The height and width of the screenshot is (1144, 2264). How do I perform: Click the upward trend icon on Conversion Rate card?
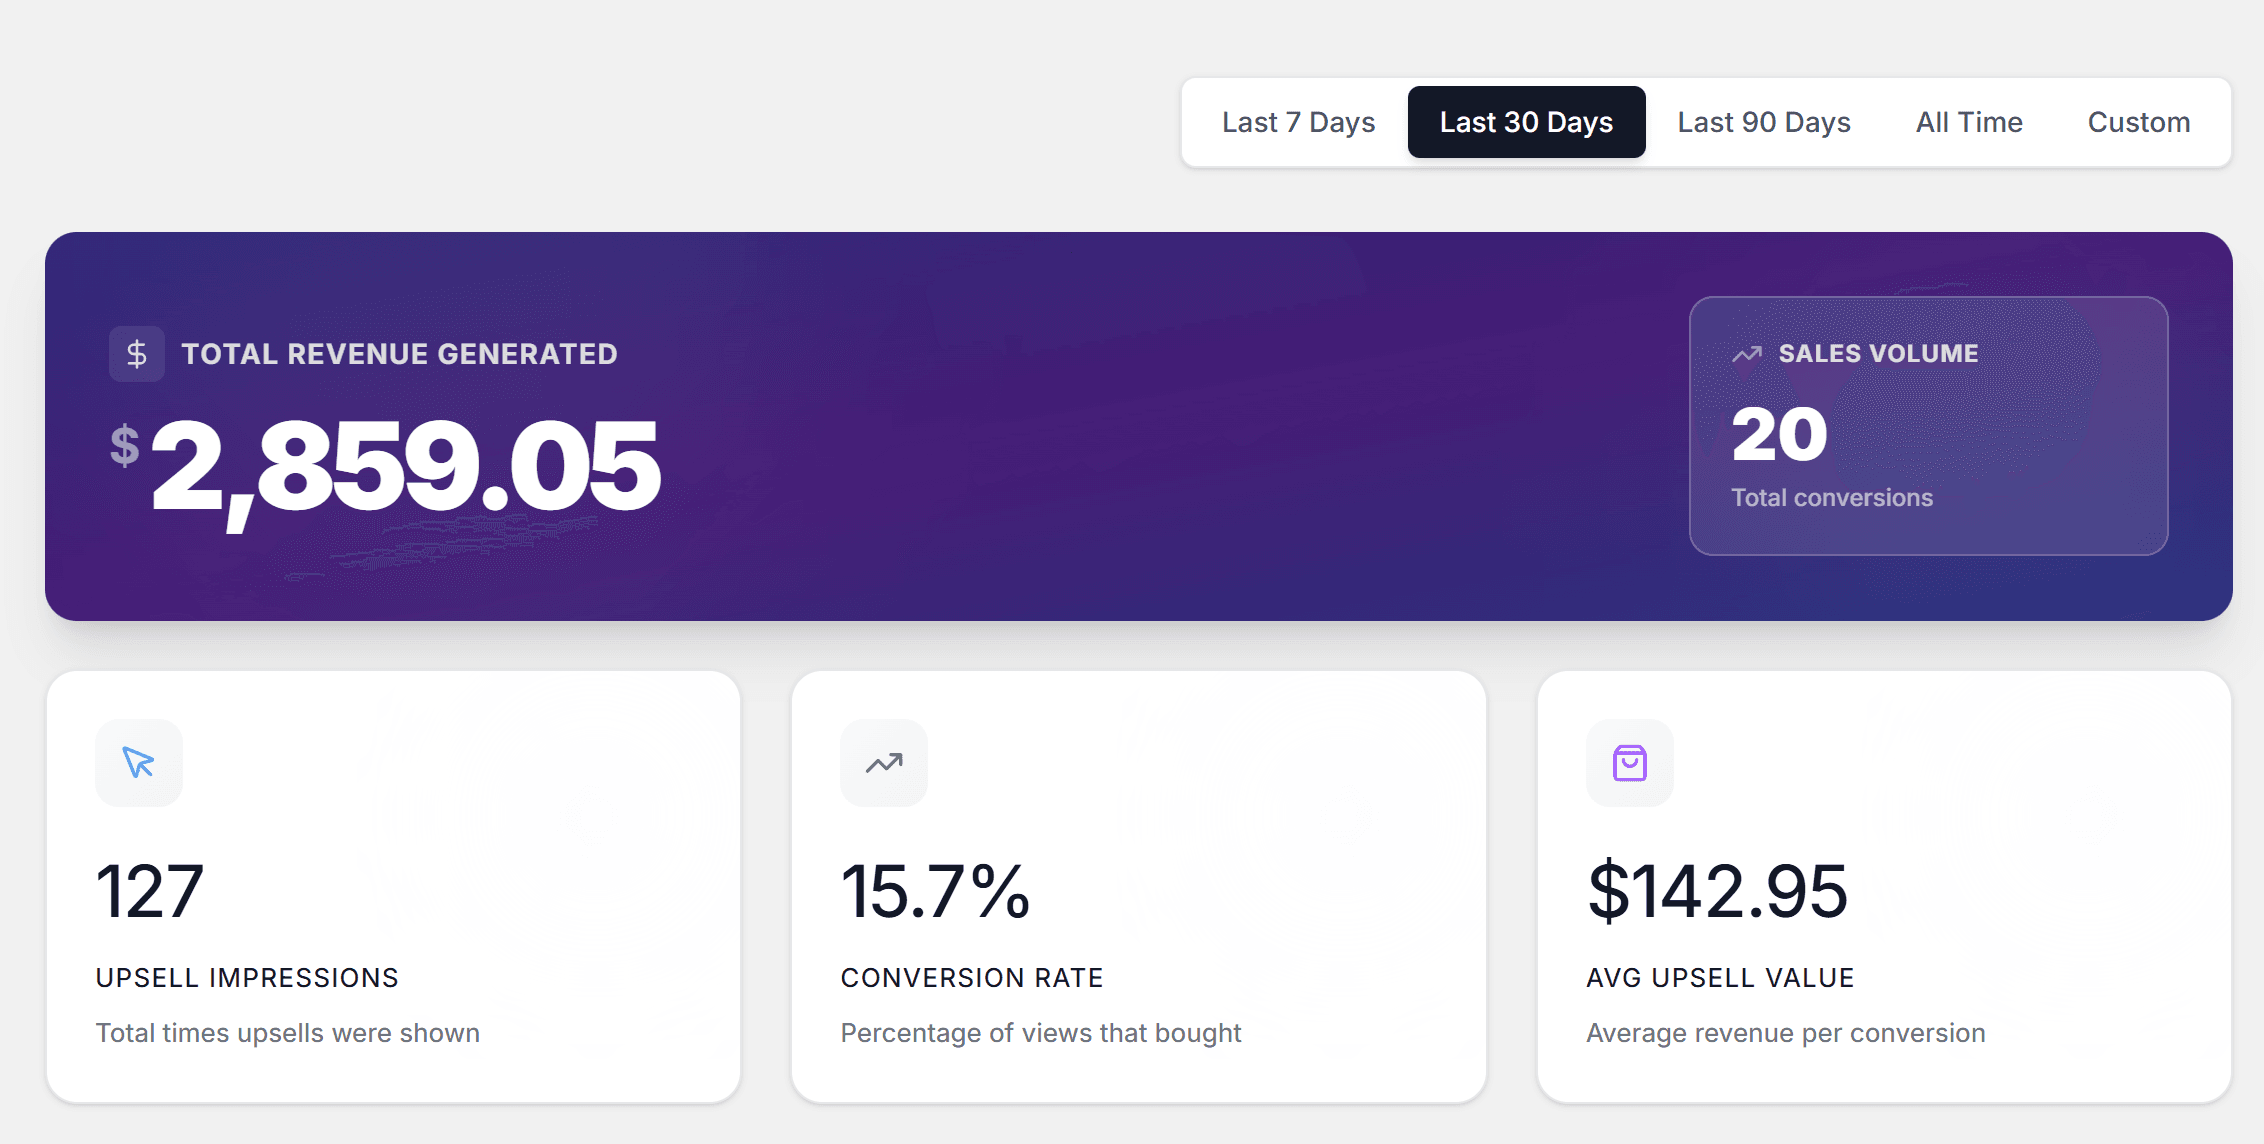click(x=884, y=762)
